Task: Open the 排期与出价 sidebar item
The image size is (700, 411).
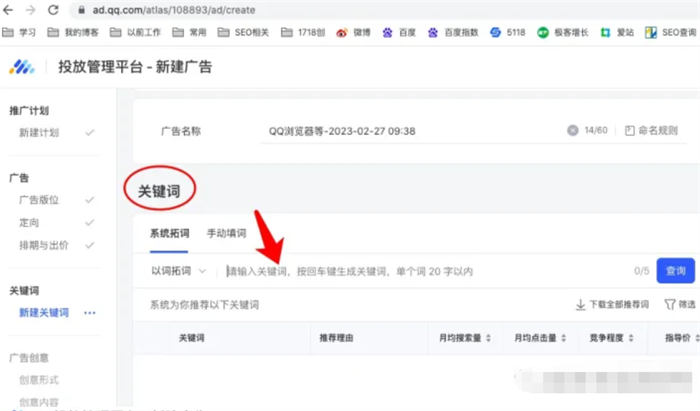Action: click(x=42, y=245)
